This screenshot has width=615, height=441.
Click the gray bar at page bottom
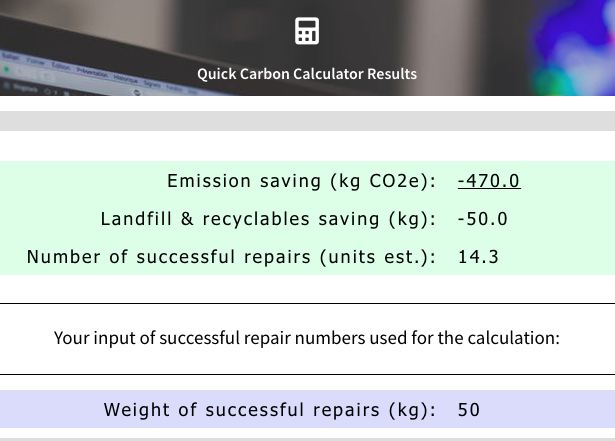pos(308,439)
